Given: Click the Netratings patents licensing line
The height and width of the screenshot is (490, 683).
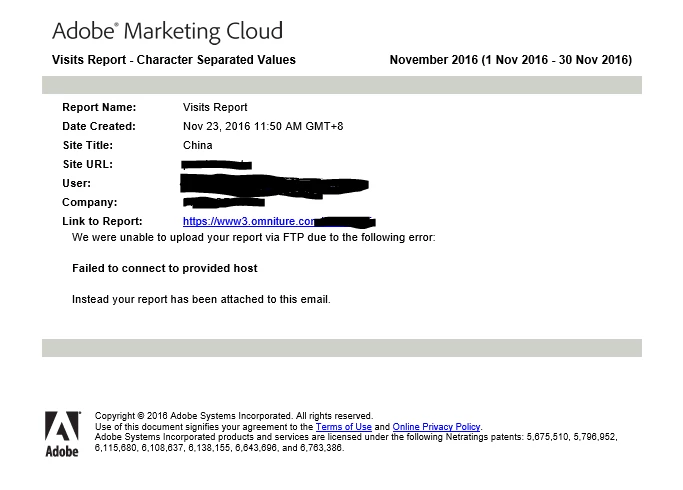Looking at the screenshot, I should (356, 437).
